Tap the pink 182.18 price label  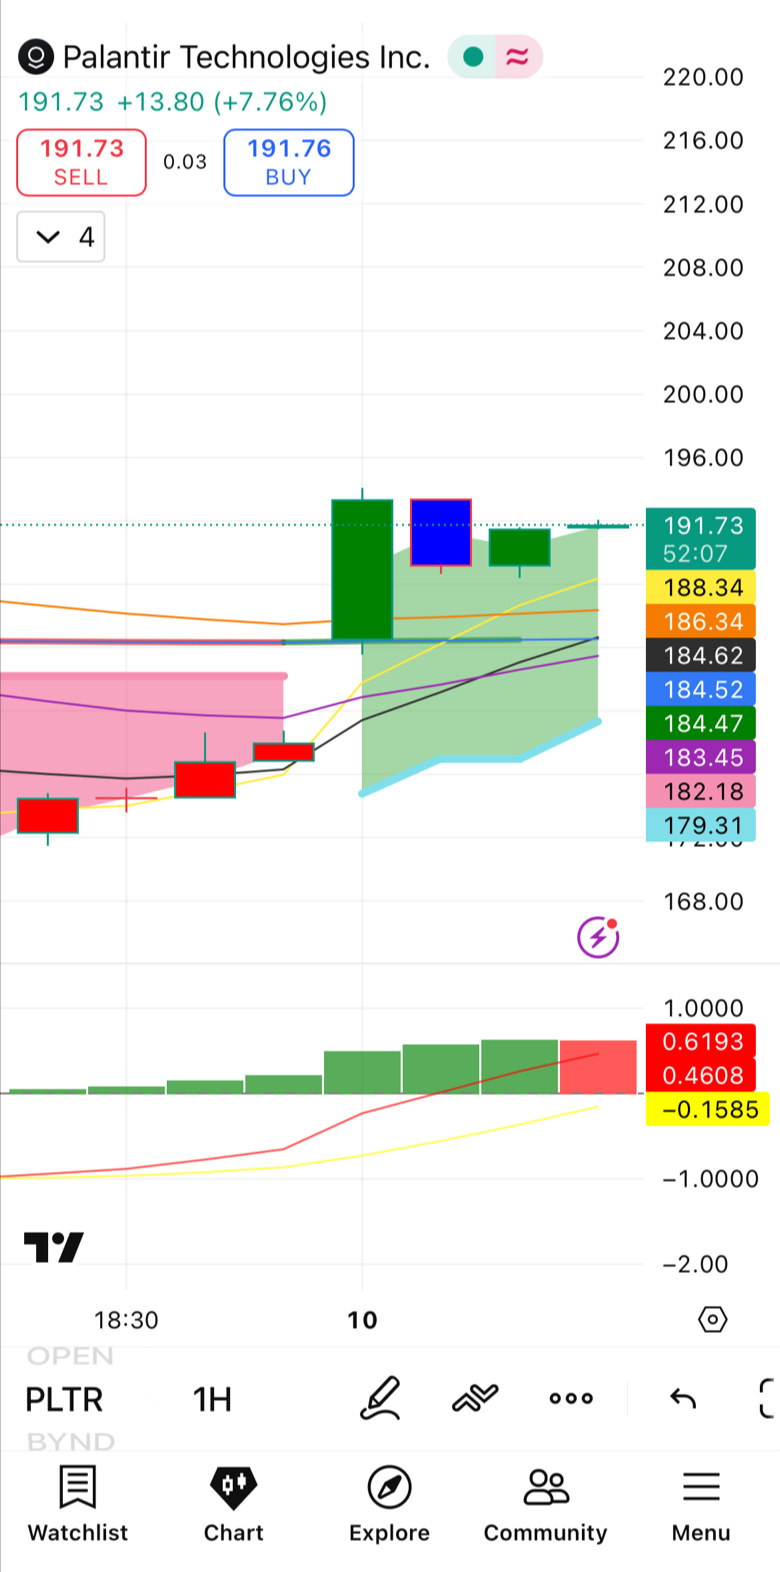[x=701, y=791]
